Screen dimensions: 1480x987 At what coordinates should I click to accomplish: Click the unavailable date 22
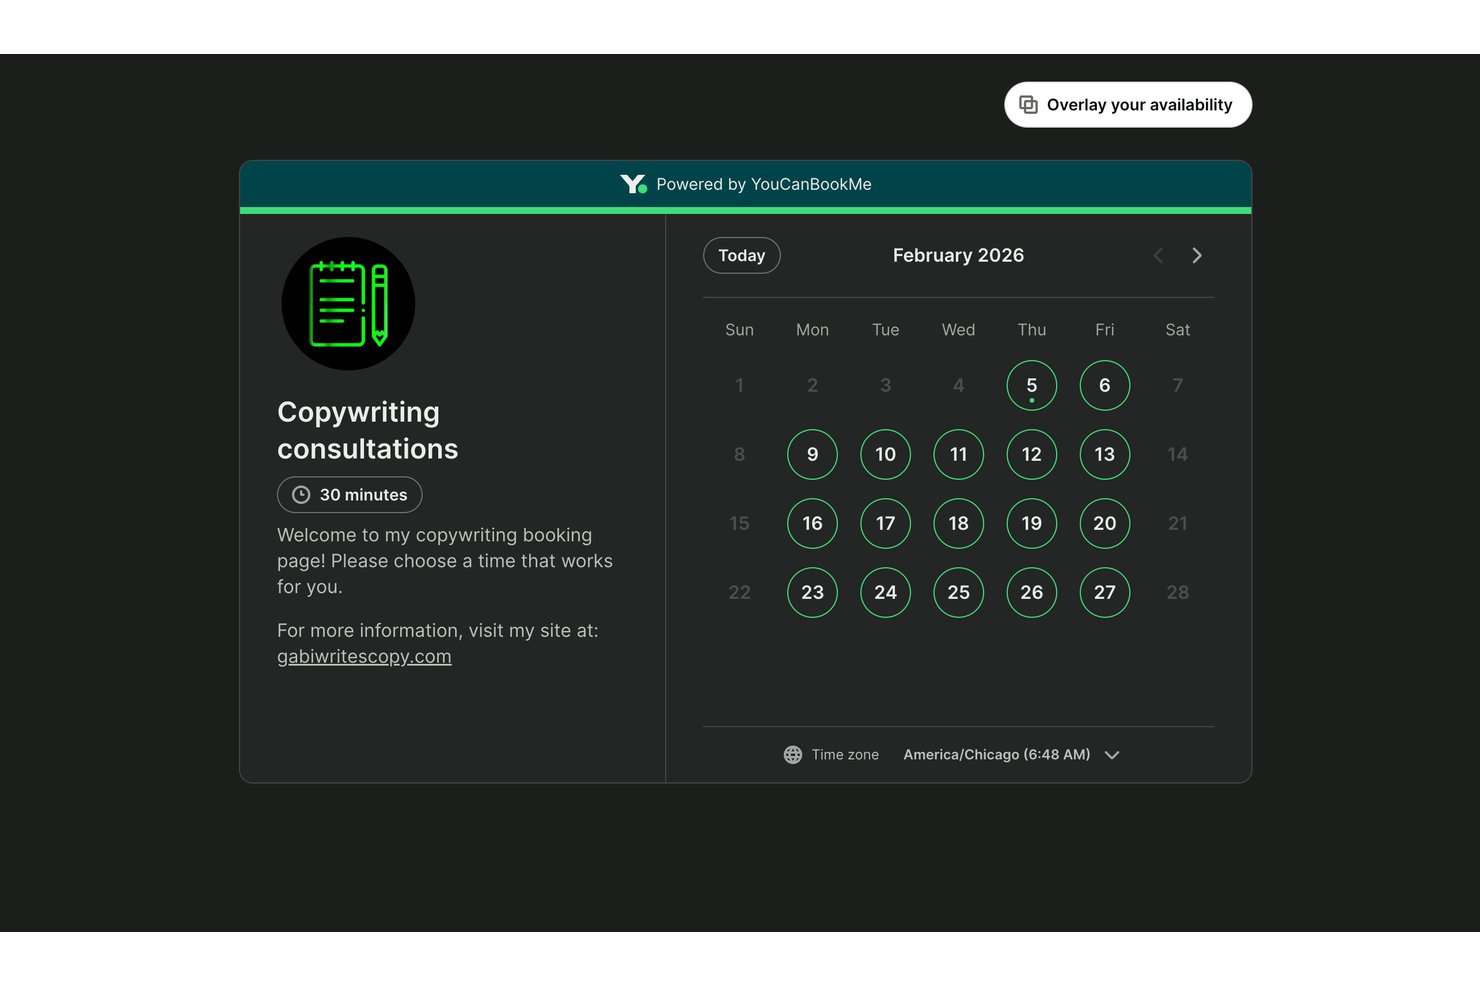(740, 592)
